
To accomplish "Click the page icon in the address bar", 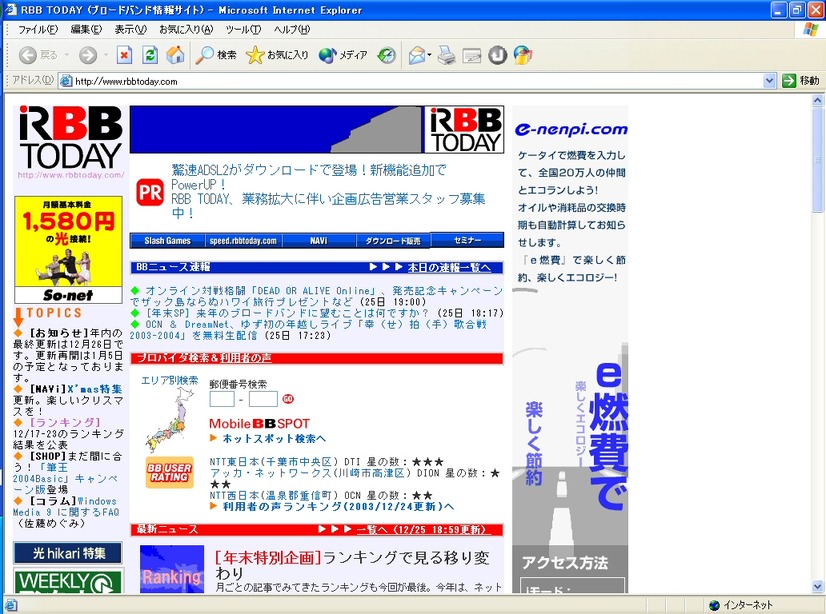I will (x=66, y=81).
